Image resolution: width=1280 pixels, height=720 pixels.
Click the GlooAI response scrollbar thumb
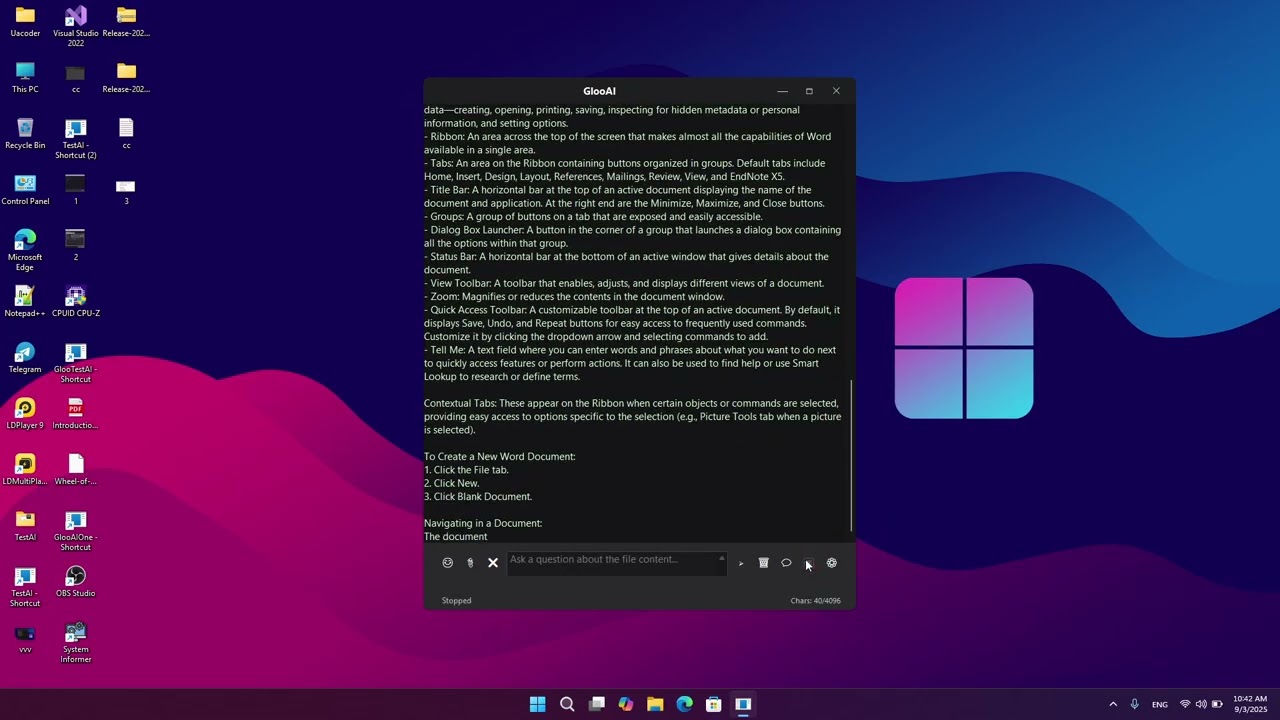851,455
